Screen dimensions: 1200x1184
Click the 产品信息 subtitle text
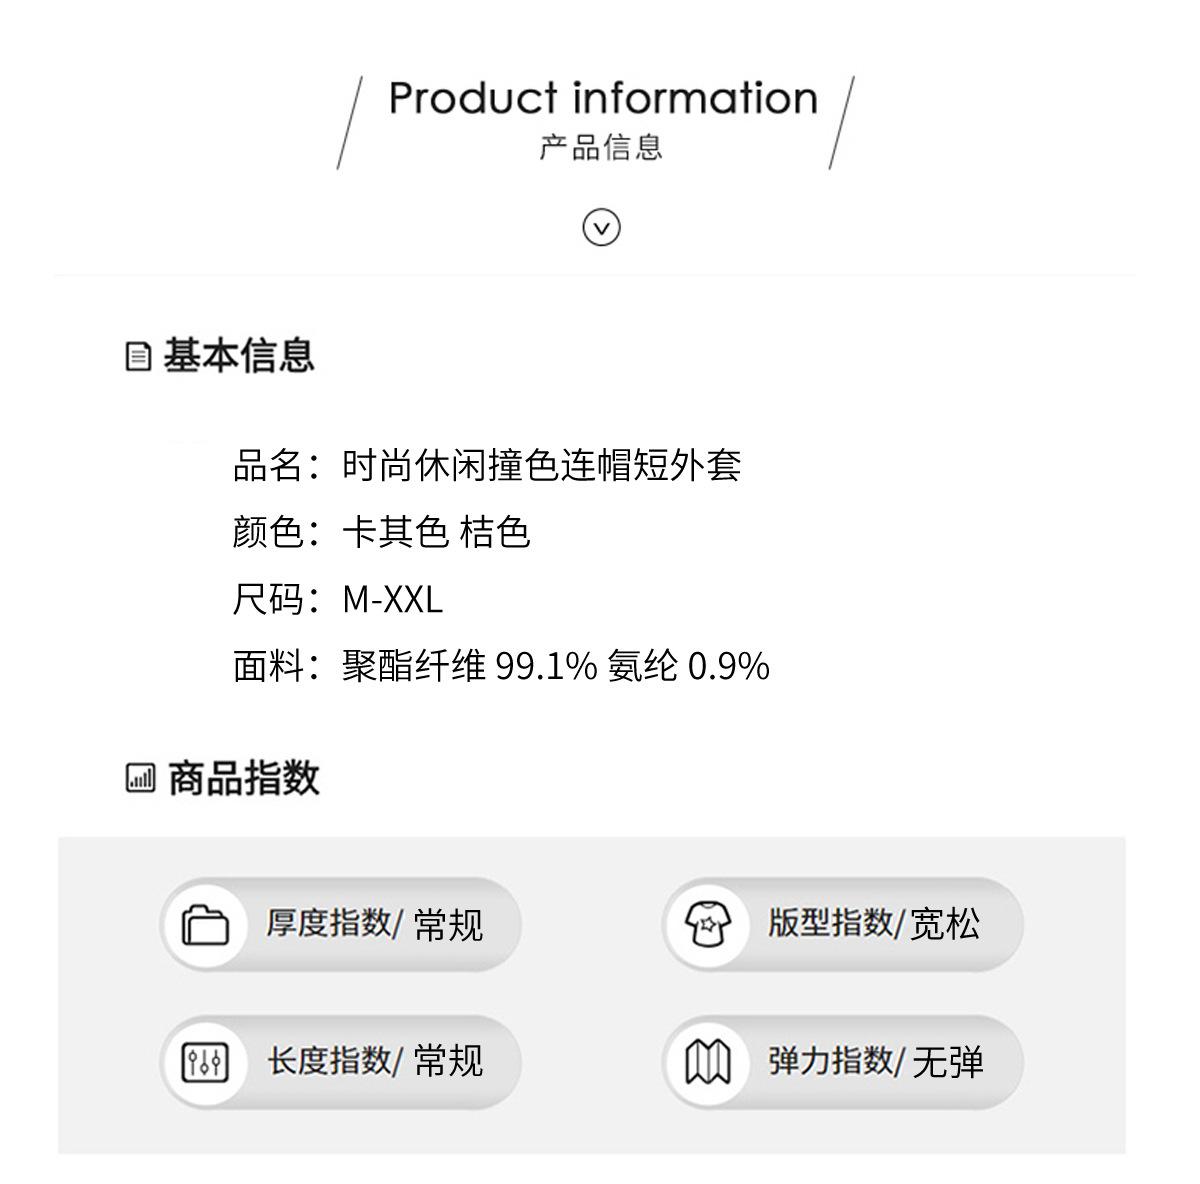coord(601,148)
